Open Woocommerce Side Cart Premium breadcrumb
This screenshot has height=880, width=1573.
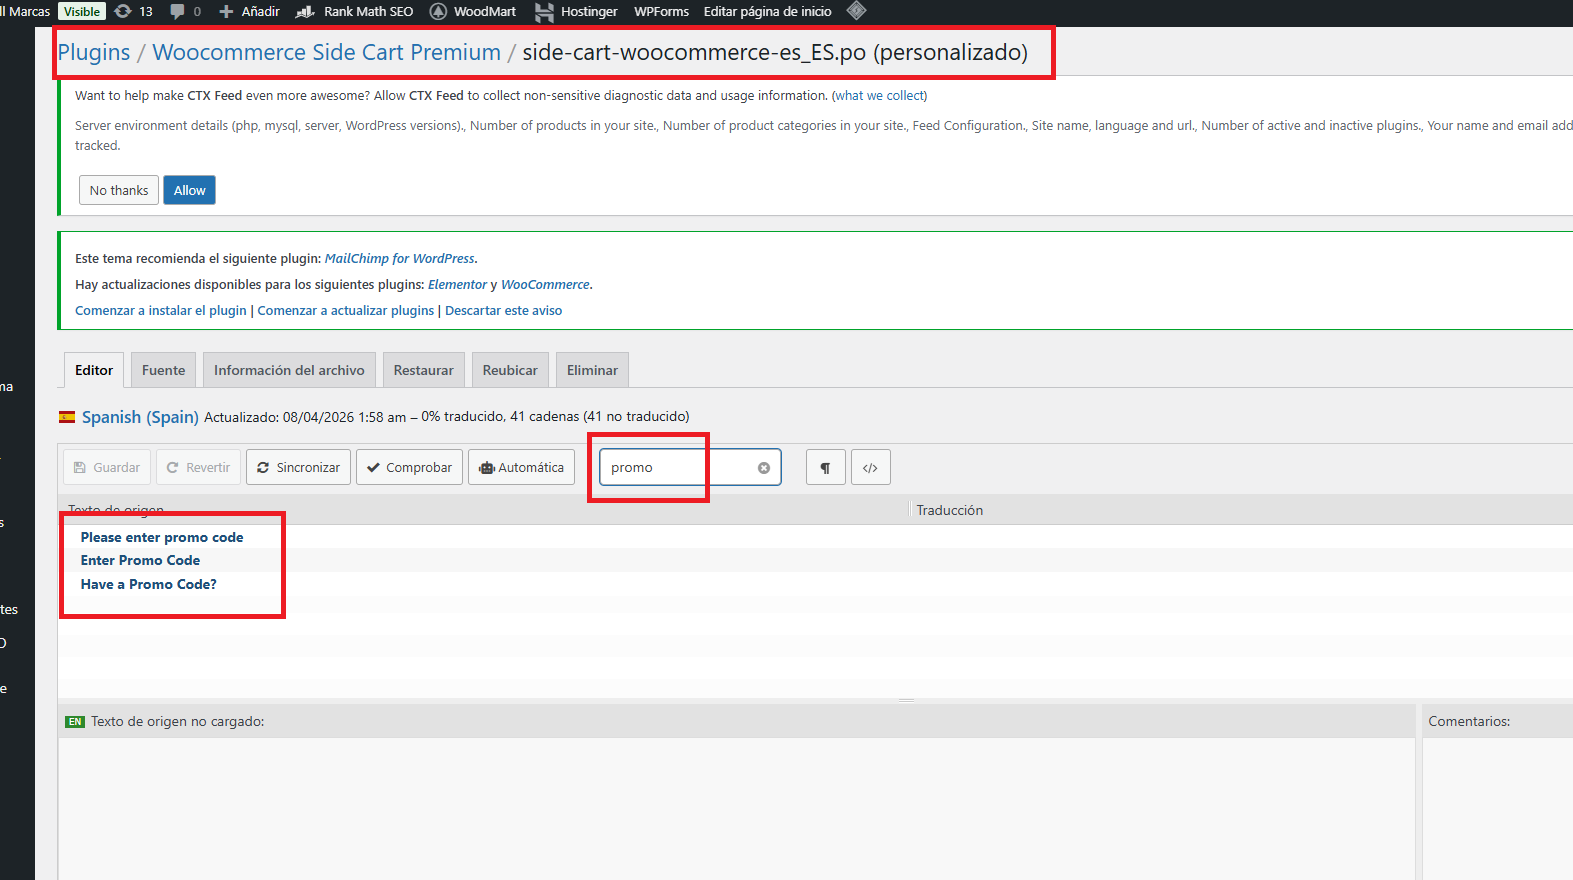click(x=326, y=52)
